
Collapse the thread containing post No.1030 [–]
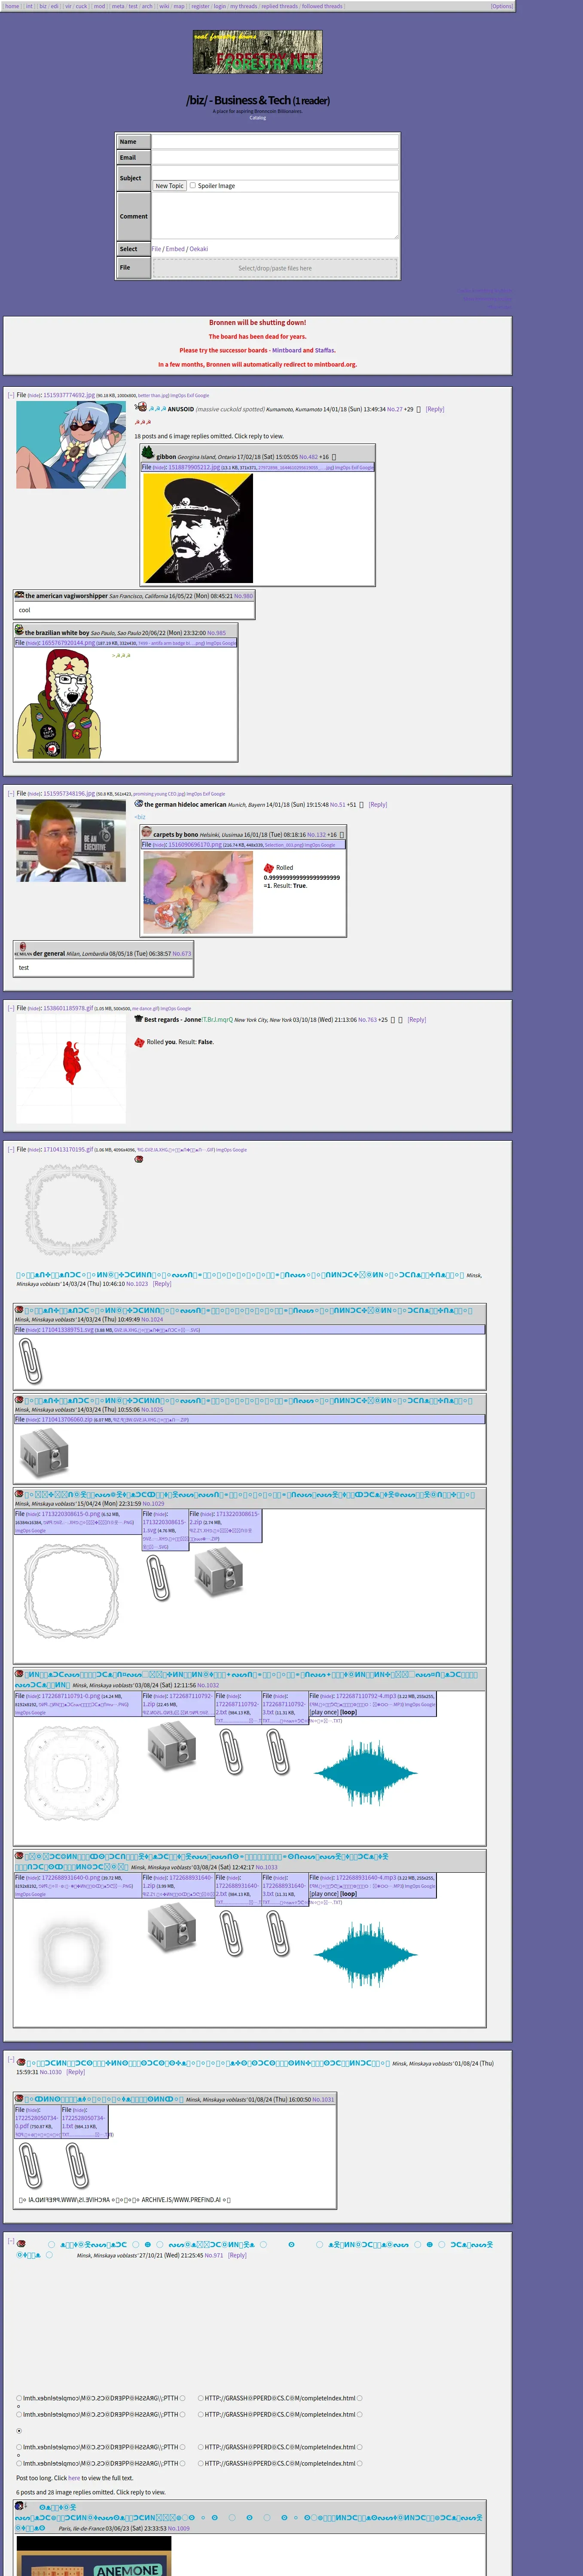coord(11,2060)
